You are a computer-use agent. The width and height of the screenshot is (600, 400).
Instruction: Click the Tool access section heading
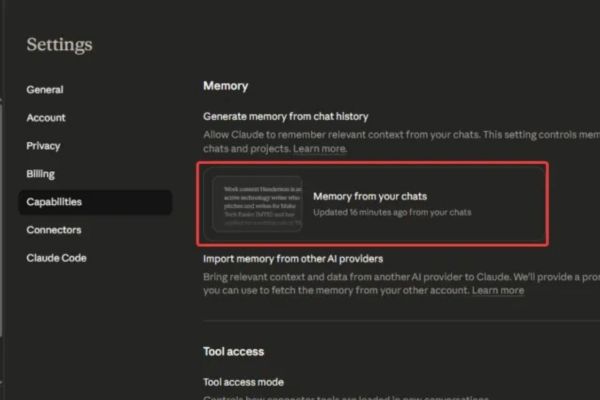tap(234, 351)
